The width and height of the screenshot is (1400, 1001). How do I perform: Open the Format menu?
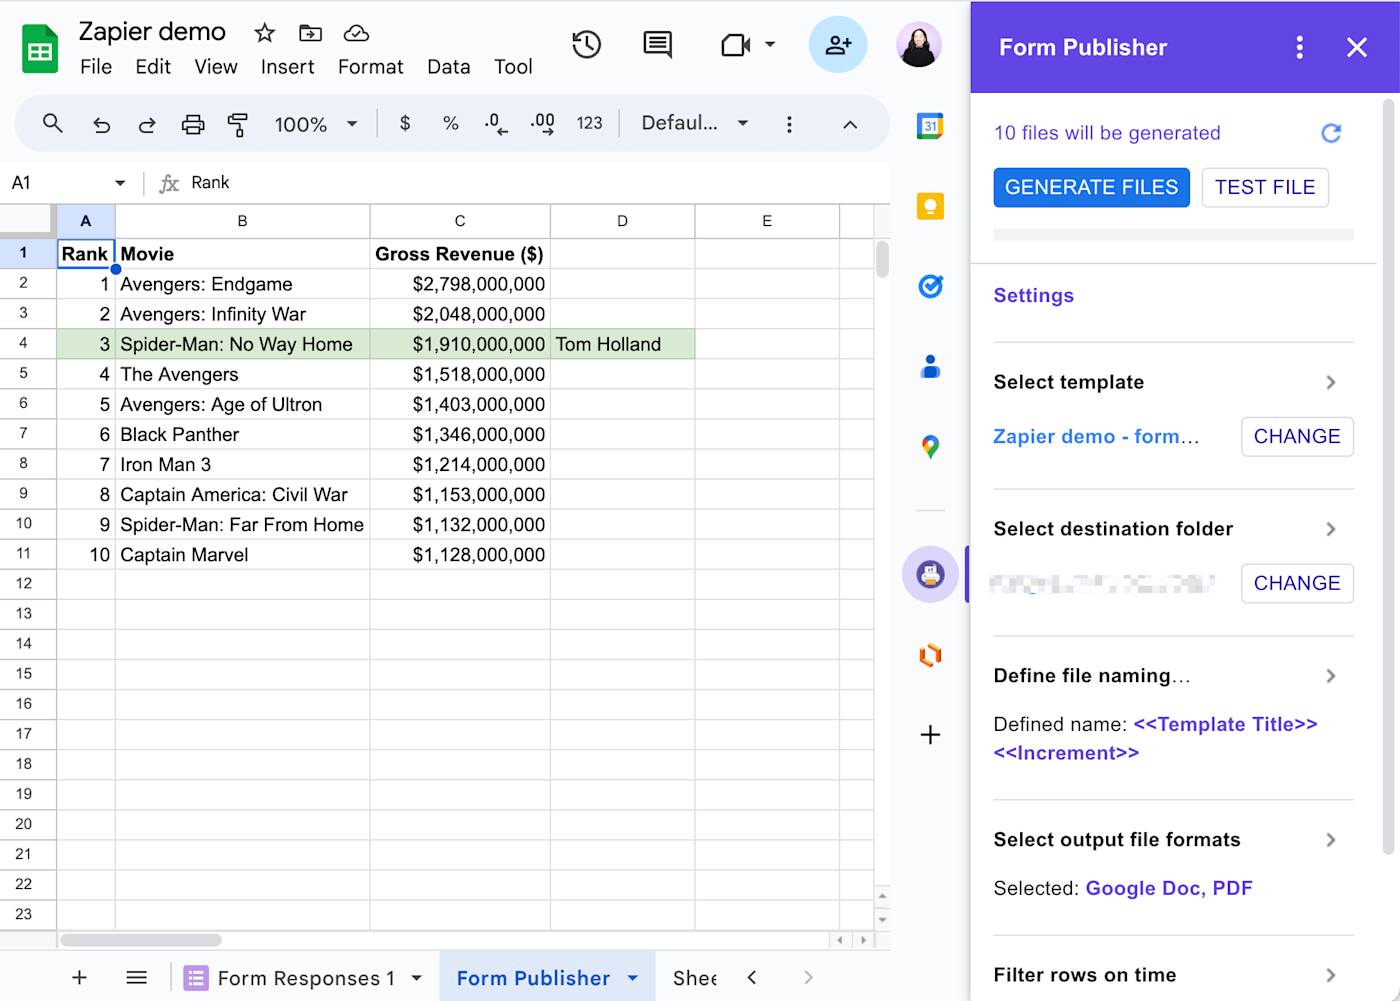[371, 67]
